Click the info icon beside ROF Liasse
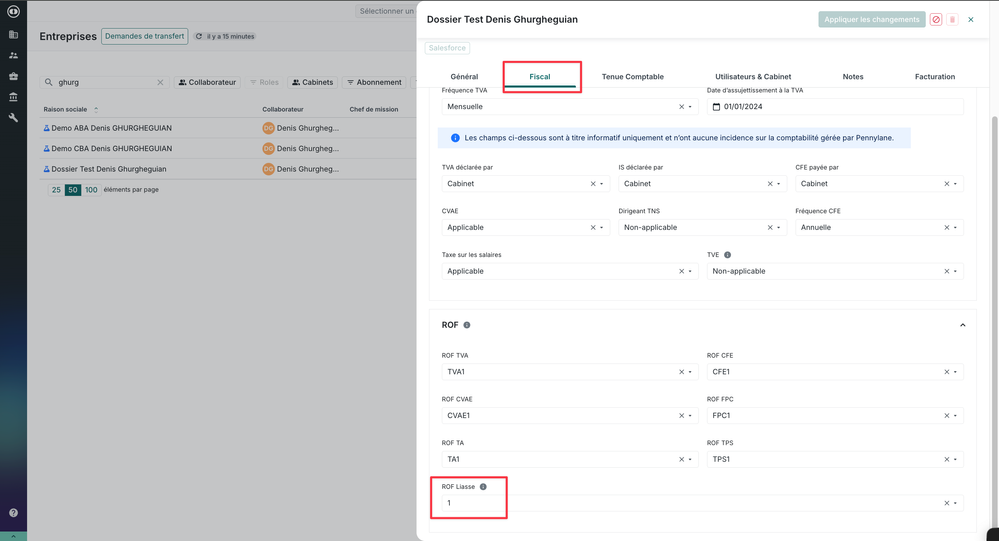The image size is (999, 541). coord(483,487)
